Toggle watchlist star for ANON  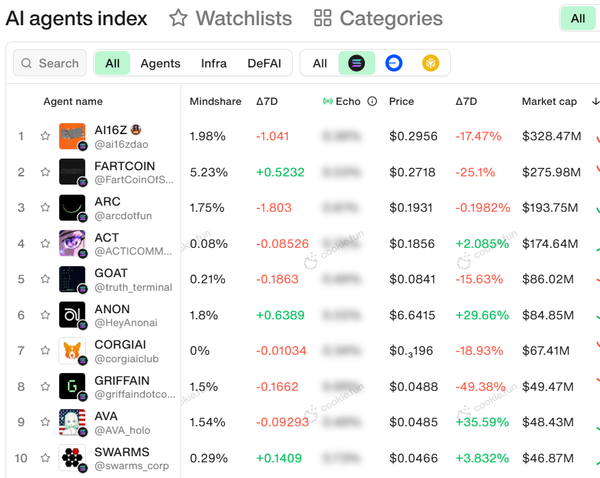45,315
